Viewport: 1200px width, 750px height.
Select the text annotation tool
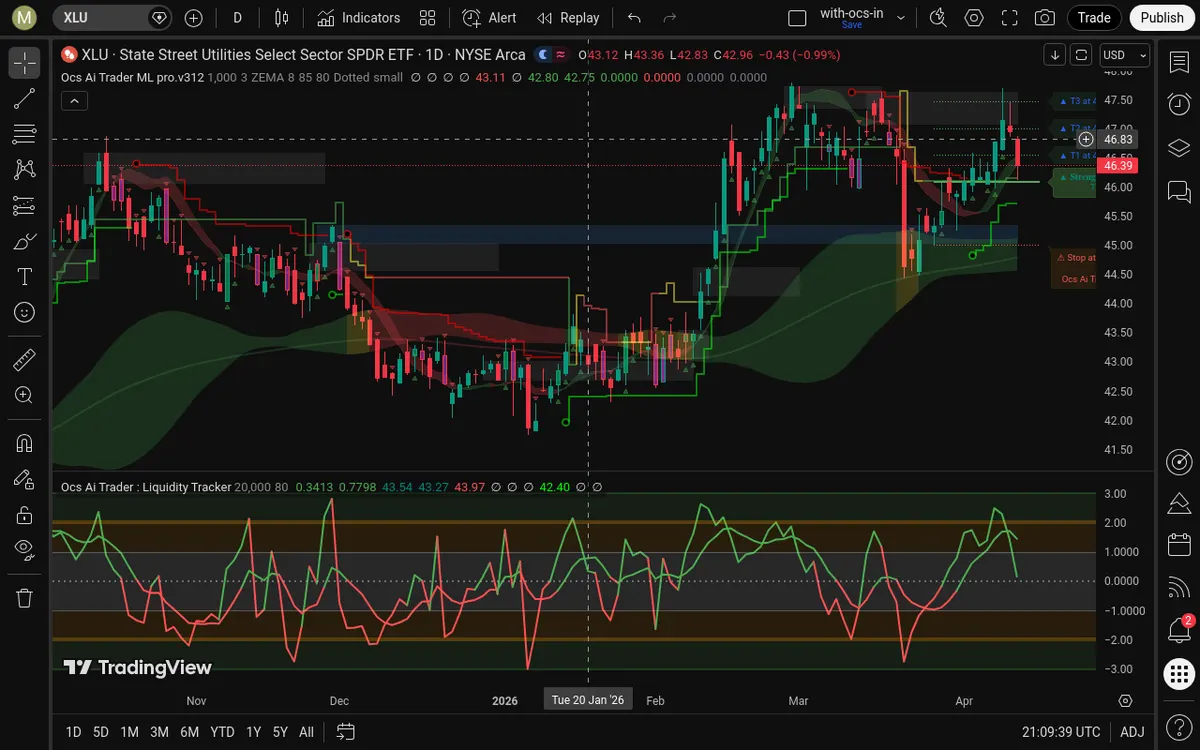click(25, 277)
